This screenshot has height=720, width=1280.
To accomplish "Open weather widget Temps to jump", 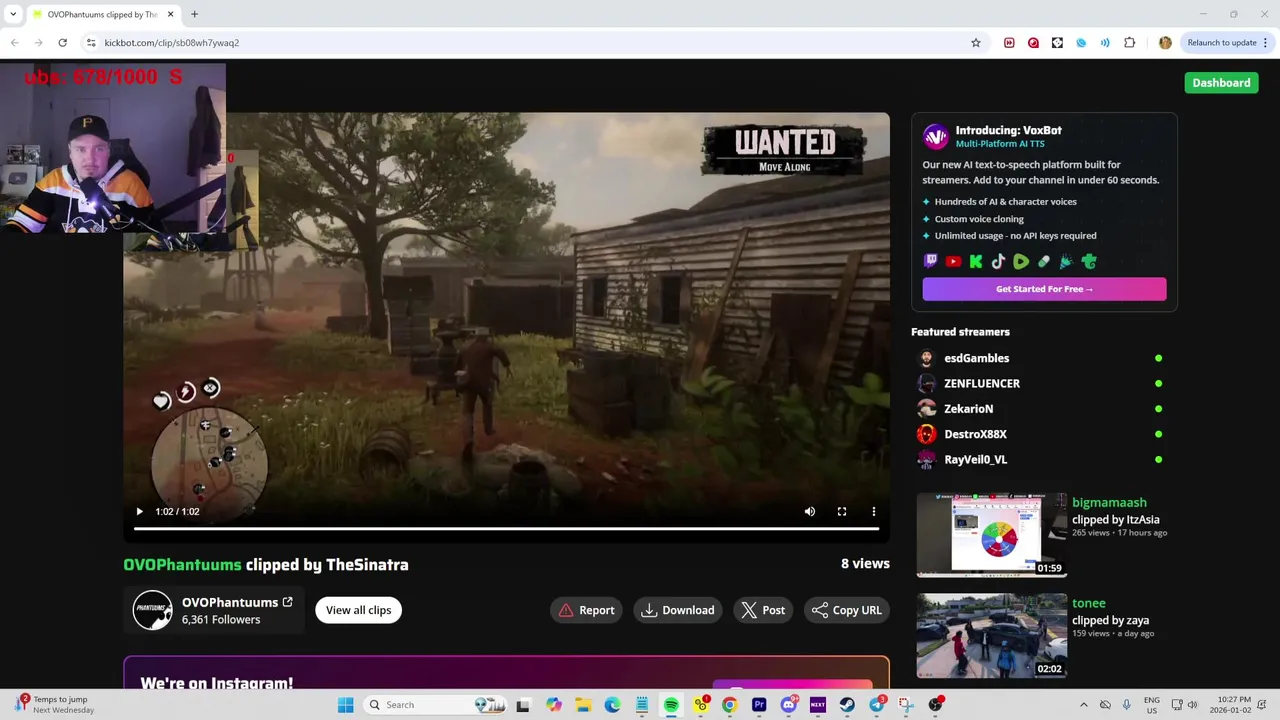I will coord(52,705).
